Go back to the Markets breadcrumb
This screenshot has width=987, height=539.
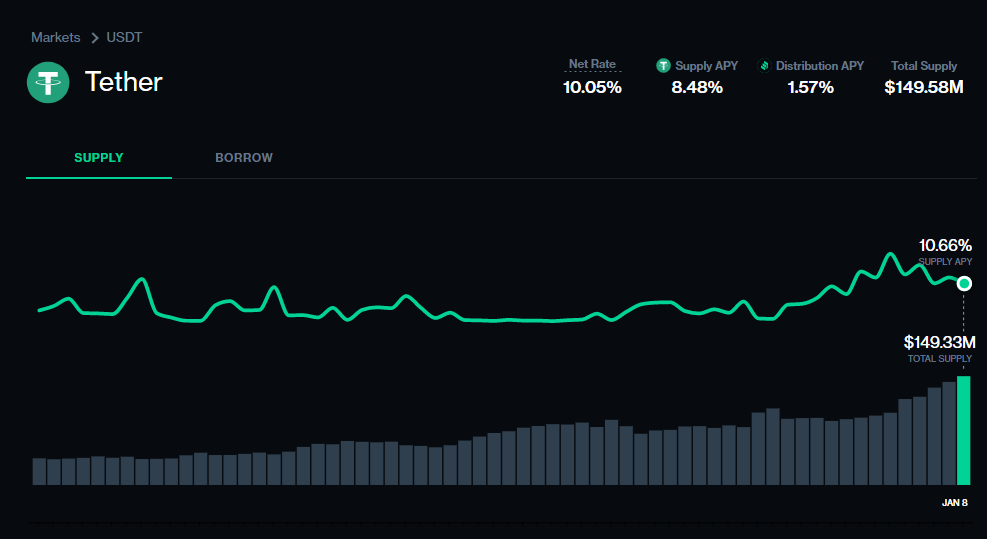click(56, 38)
